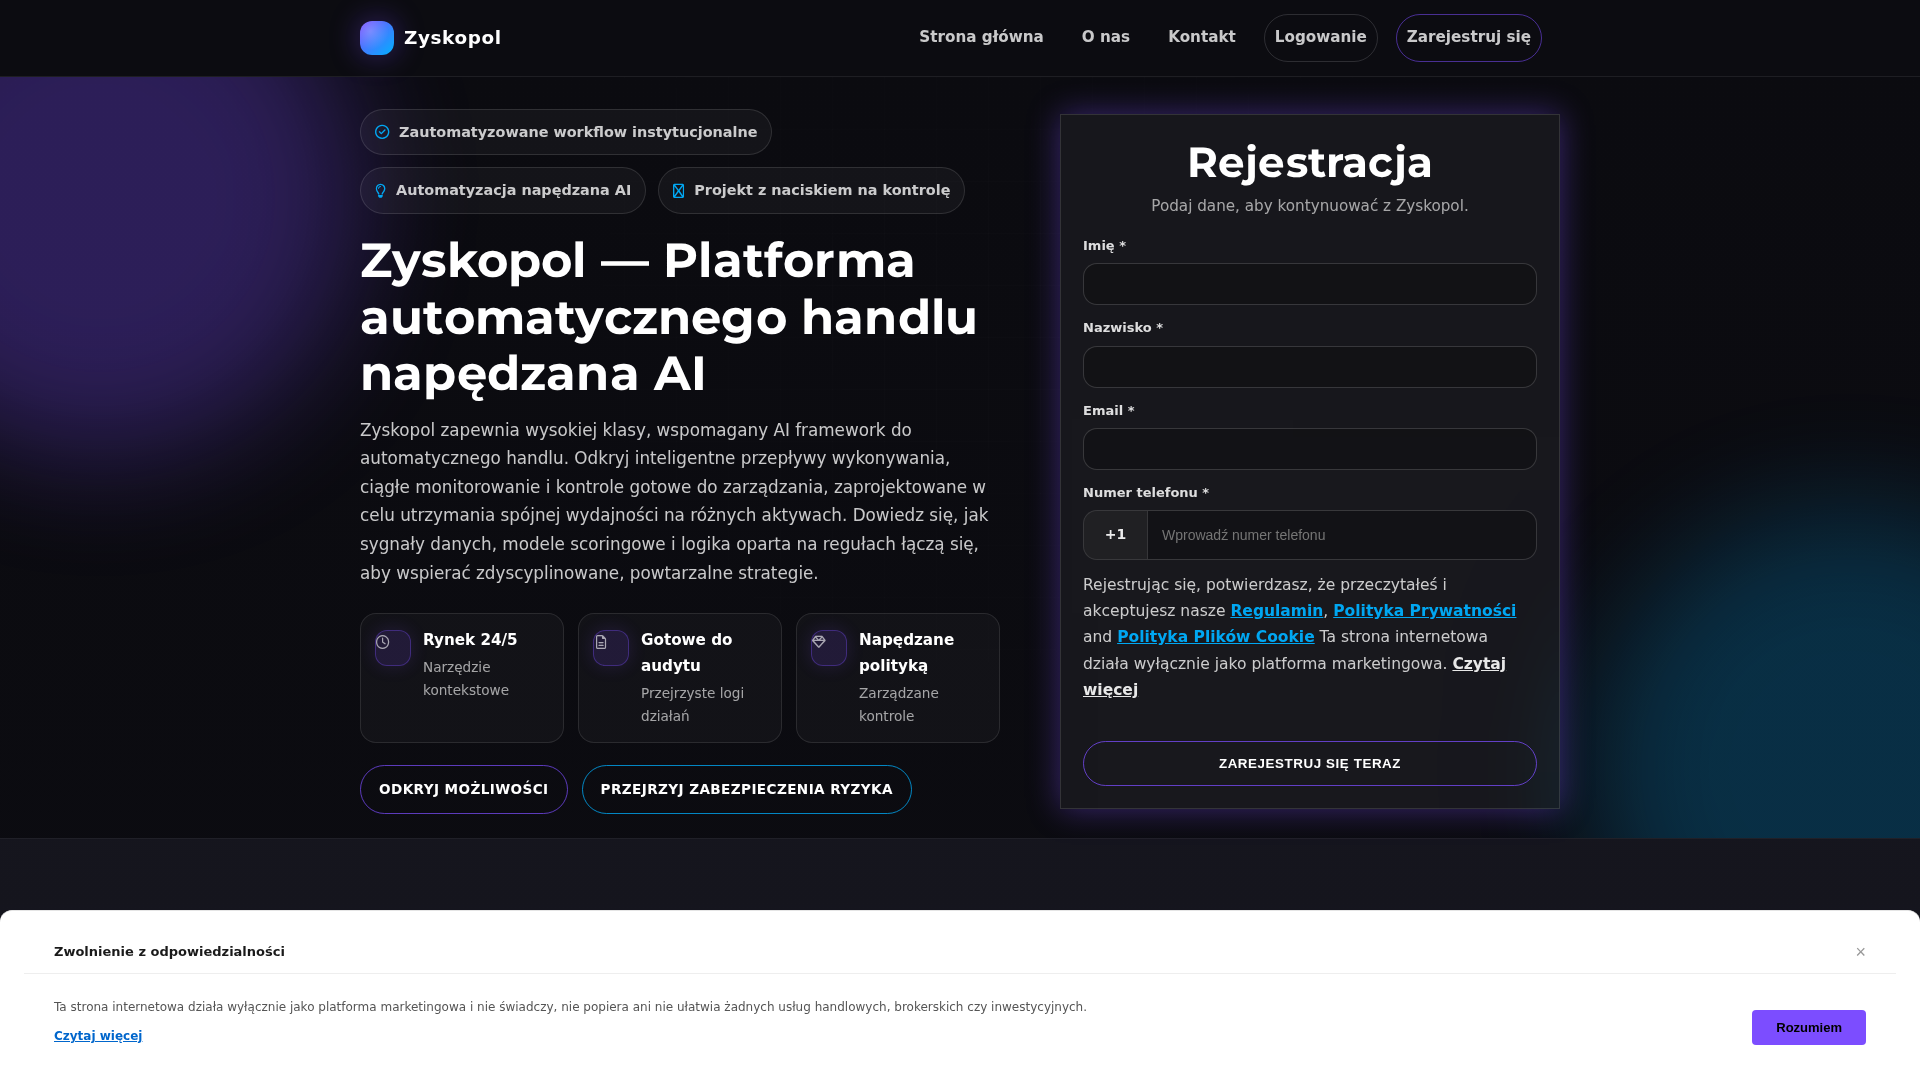Open the Kontakt nav link
Viewport: 1920px width, 1080px height.
[1202, 37]
